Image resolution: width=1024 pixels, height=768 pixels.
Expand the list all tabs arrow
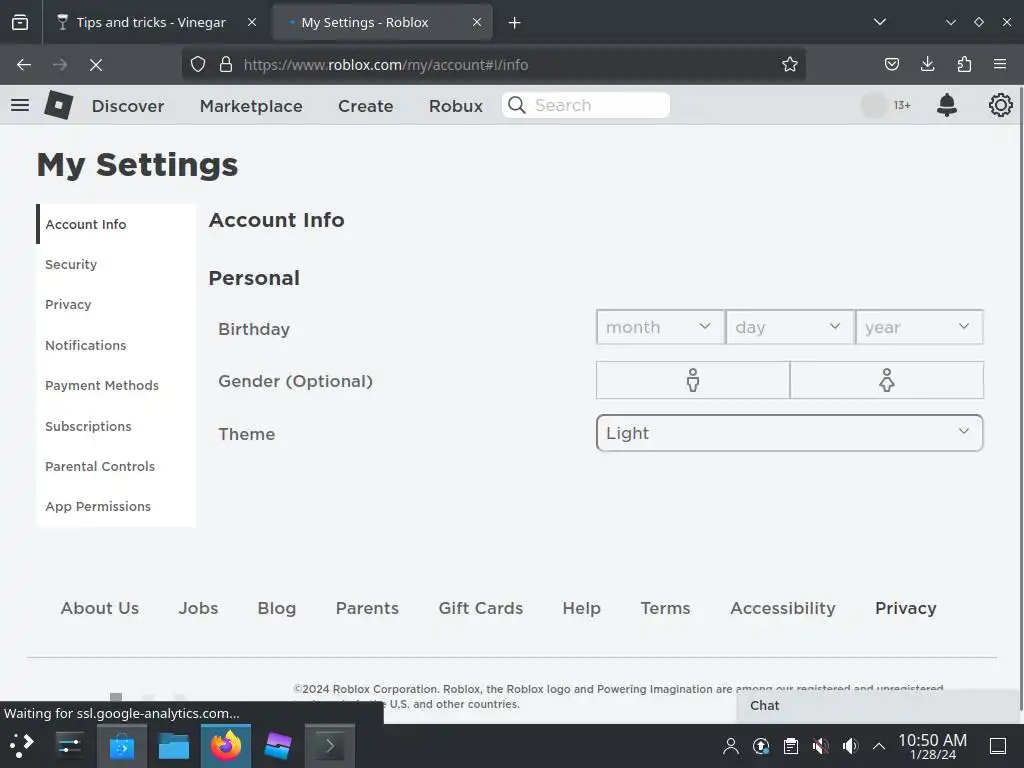tap(880, 22)
